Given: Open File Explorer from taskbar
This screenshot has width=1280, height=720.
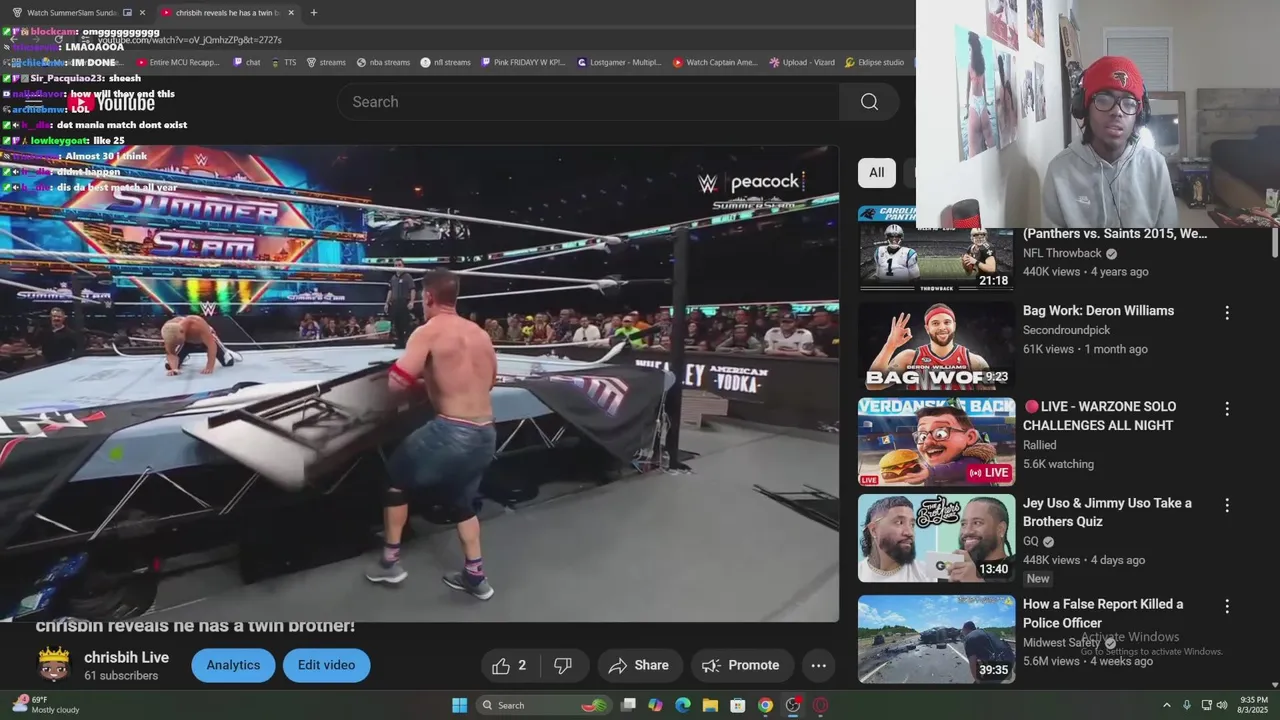Looking at the screenshot, I should (710, 705).
